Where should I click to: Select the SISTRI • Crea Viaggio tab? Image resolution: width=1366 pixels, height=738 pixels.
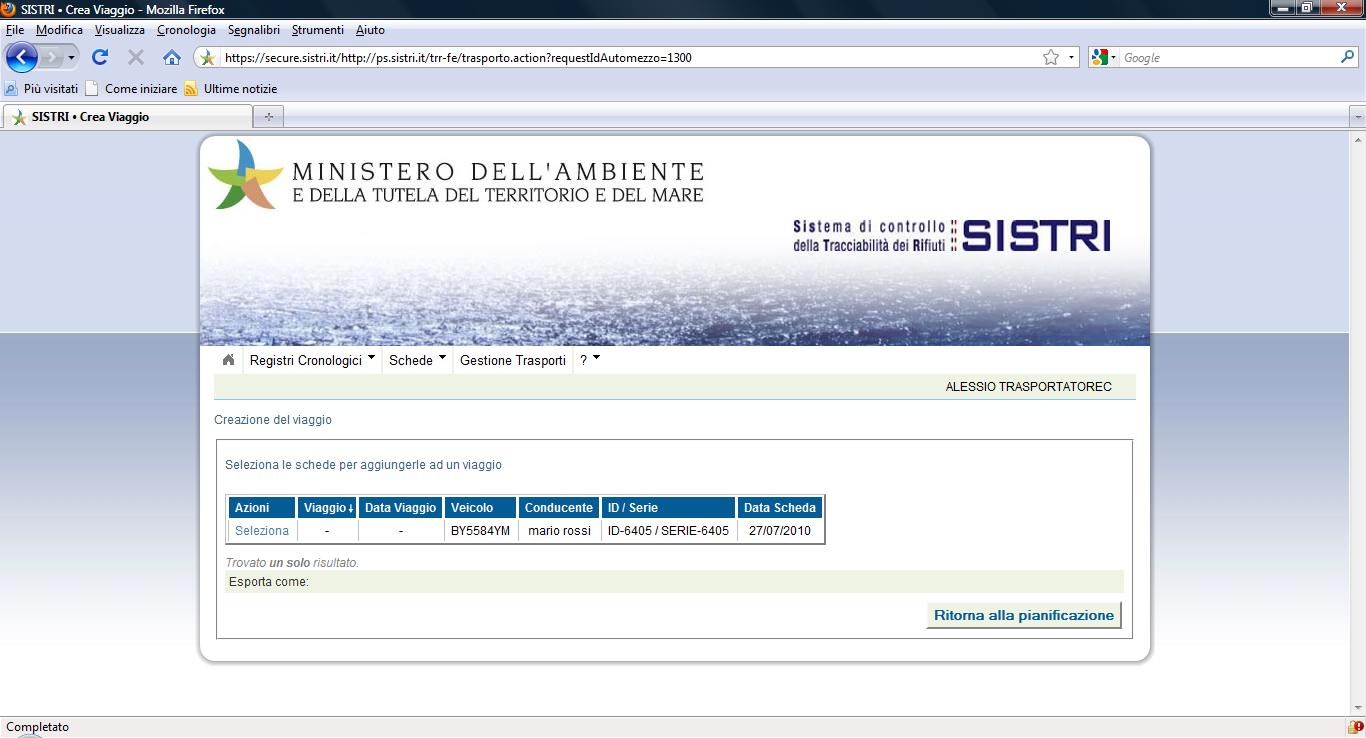126,117
